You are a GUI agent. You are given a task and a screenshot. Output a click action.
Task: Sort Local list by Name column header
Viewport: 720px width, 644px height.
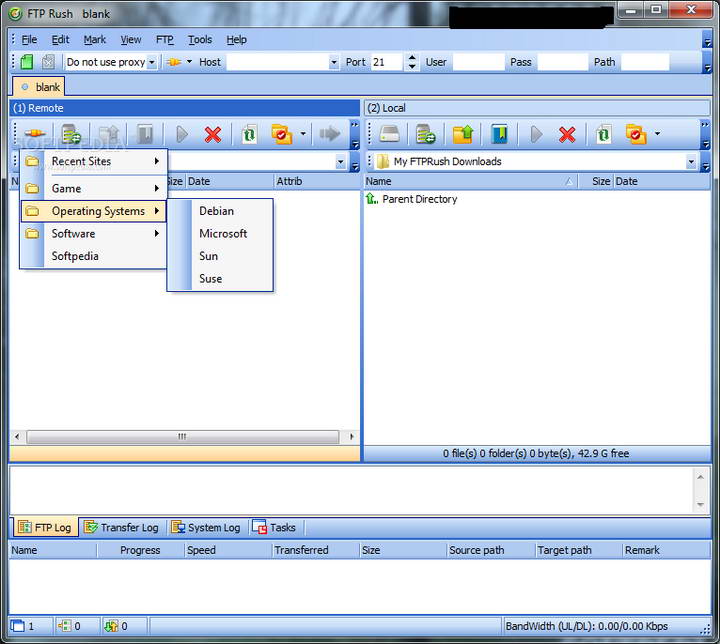(470, 181)
